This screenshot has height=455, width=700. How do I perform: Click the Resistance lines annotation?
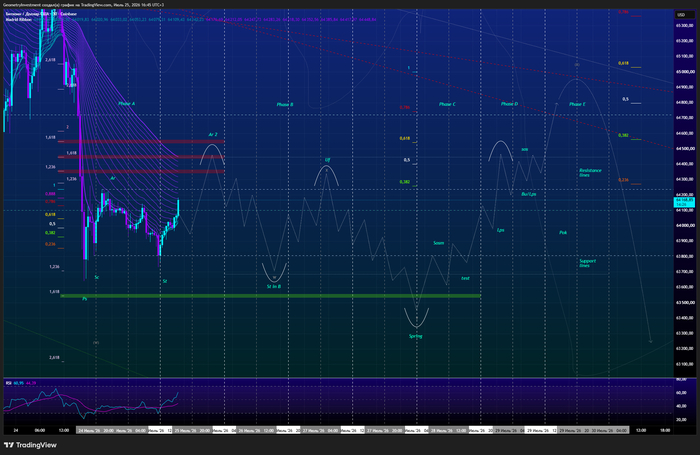coord(590,172)
